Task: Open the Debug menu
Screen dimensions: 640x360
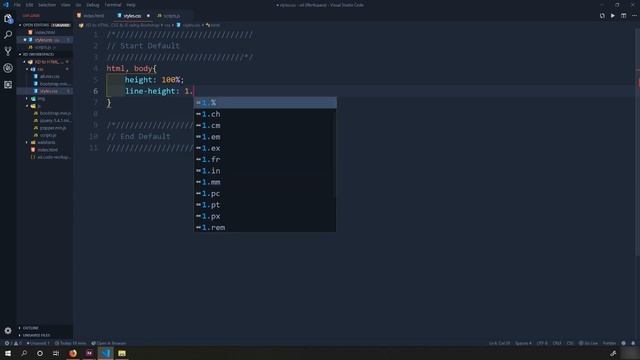Action: [x=93, y=5]
